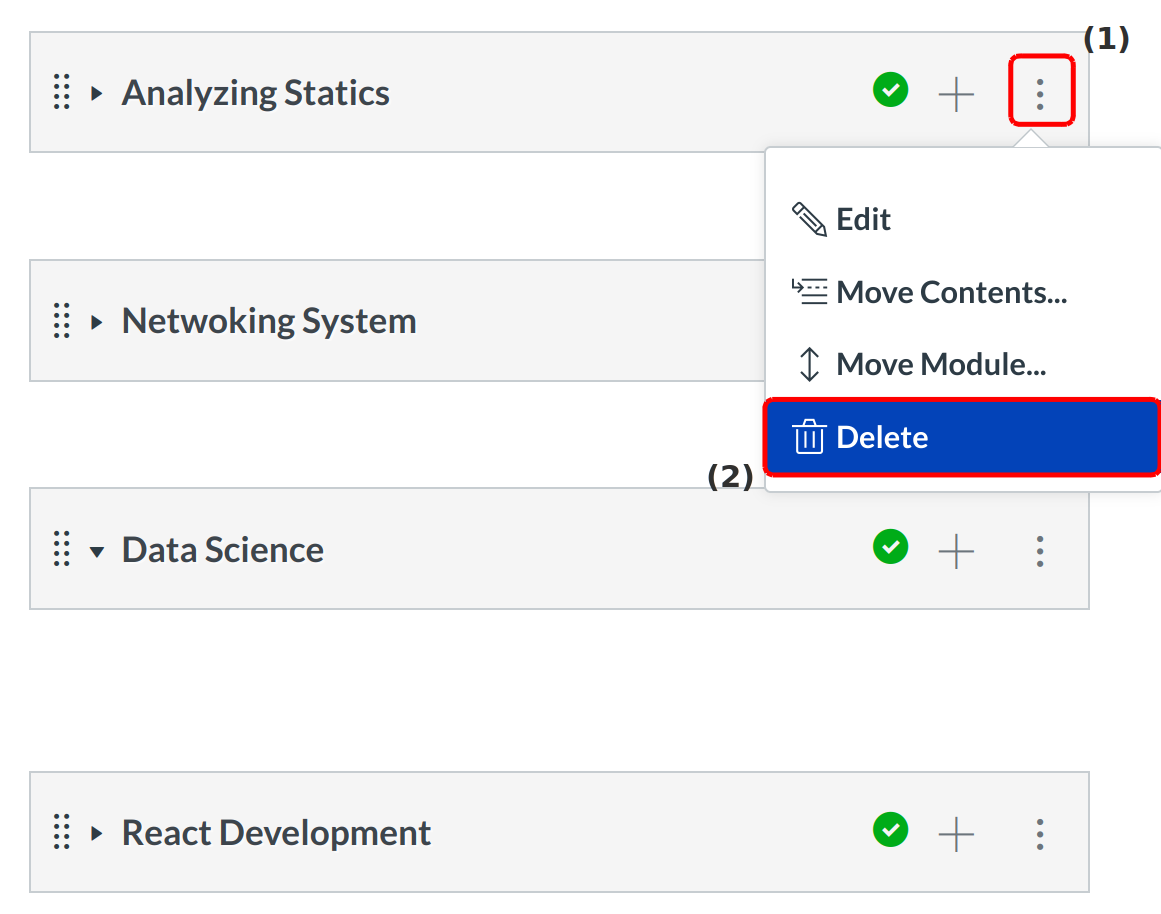Expand the Analyzing Statics module
Viewport: 1161px width, 914px height.
click(97, 94)
